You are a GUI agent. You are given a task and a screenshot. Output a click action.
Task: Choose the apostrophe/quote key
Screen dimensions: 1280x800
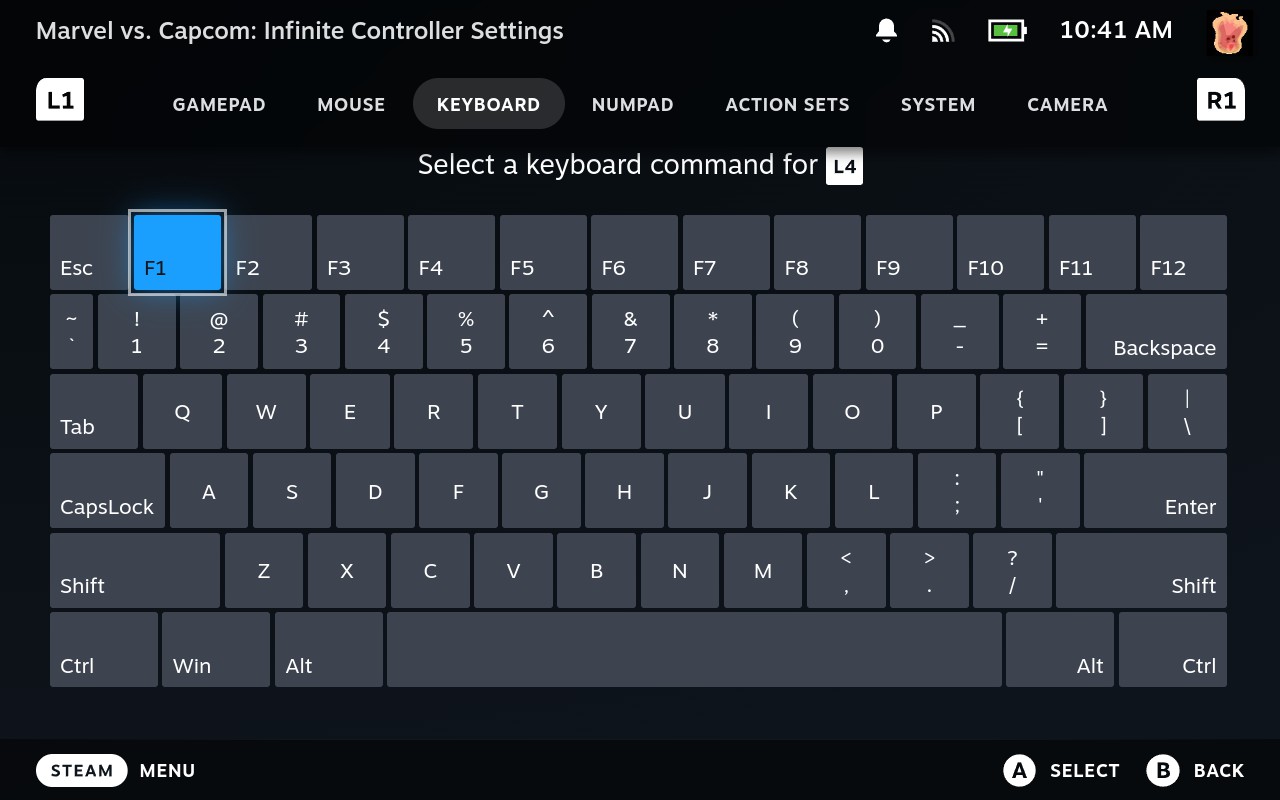(x=1040, y=491)
